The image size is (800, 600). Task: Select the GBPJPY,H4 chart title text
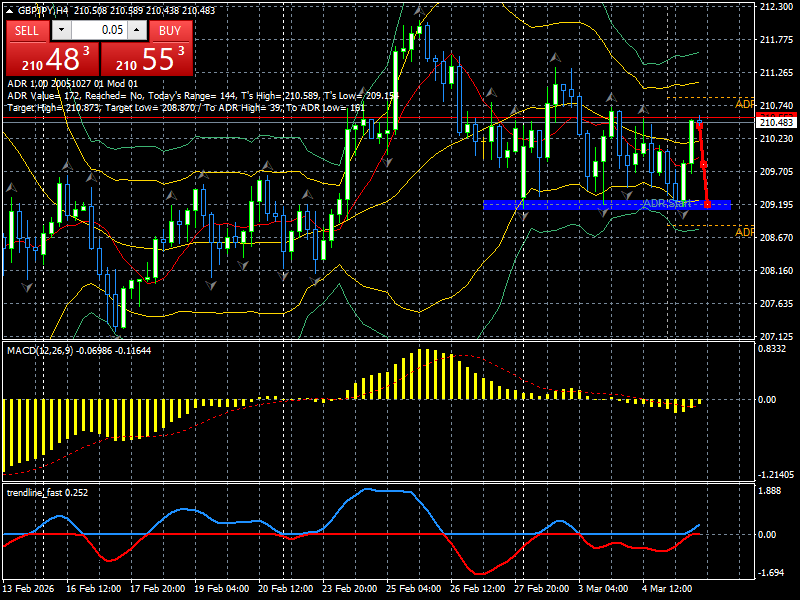[43, 11]
